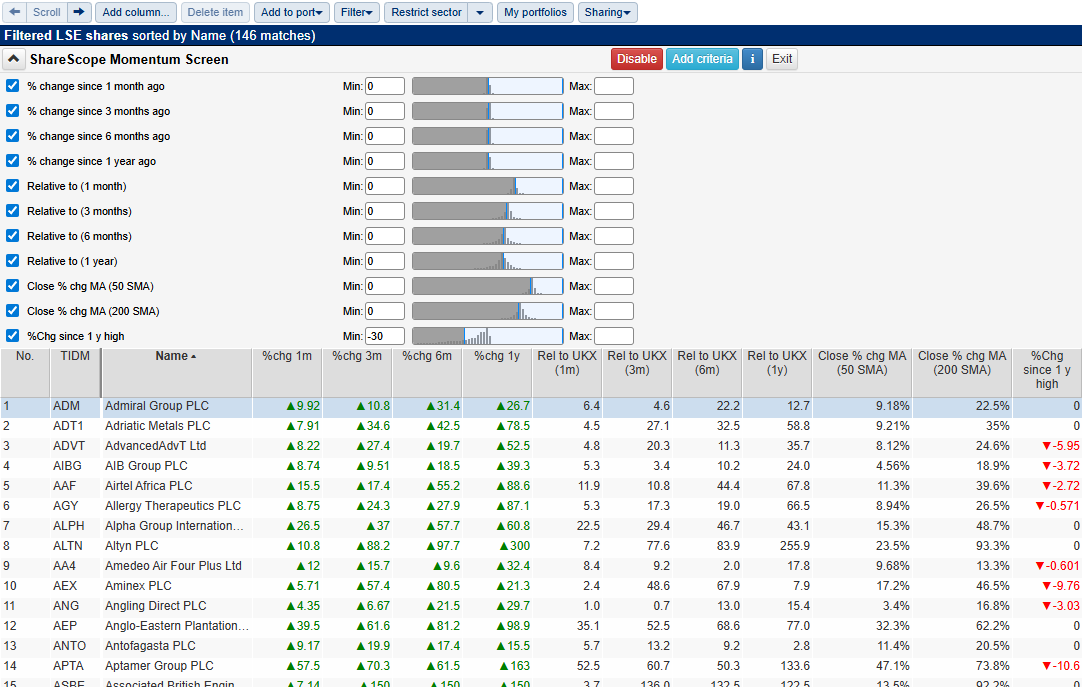Sort by Close % chg MA (50 SMA) column
This screenshot has height=687, width=1082.
(x=862, y=372)
